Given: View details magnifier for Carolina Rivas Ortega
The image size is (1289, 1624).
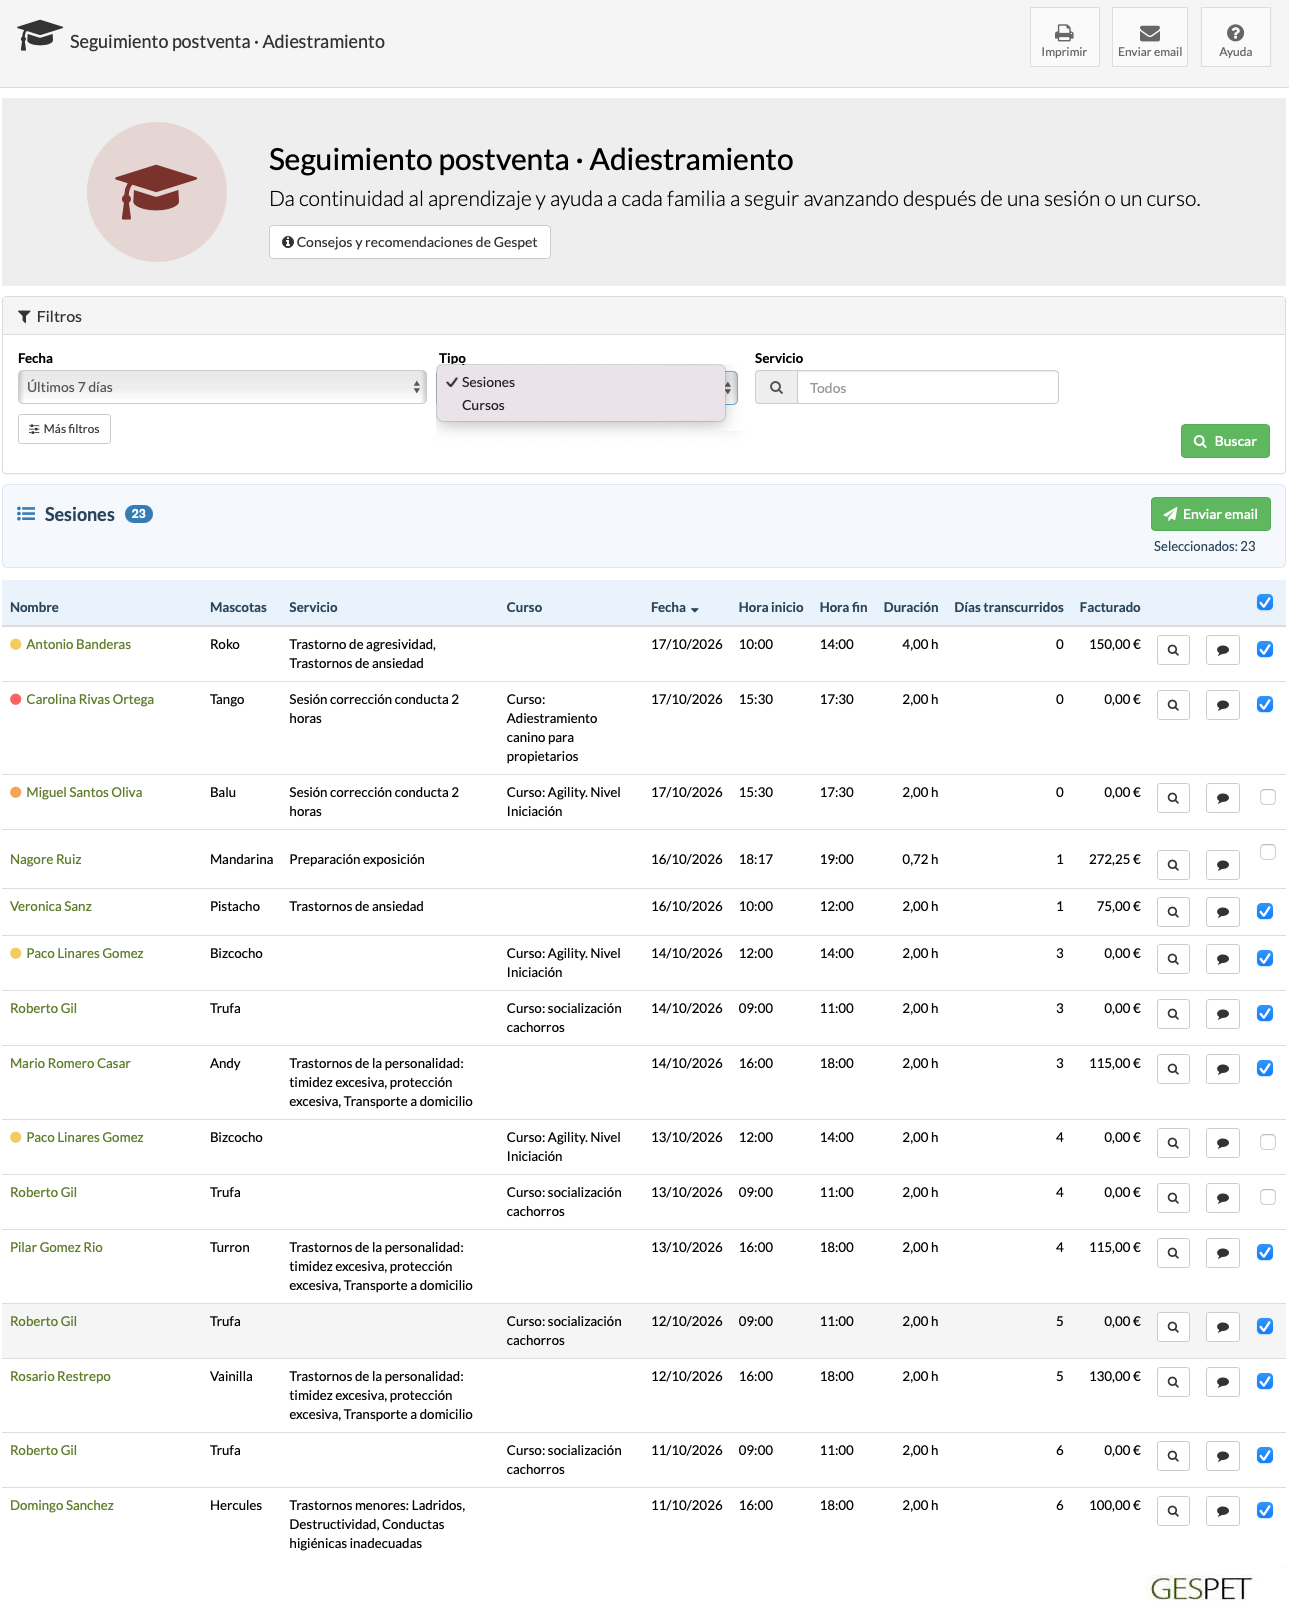Looking at the screenshot, I should 1173,705.
